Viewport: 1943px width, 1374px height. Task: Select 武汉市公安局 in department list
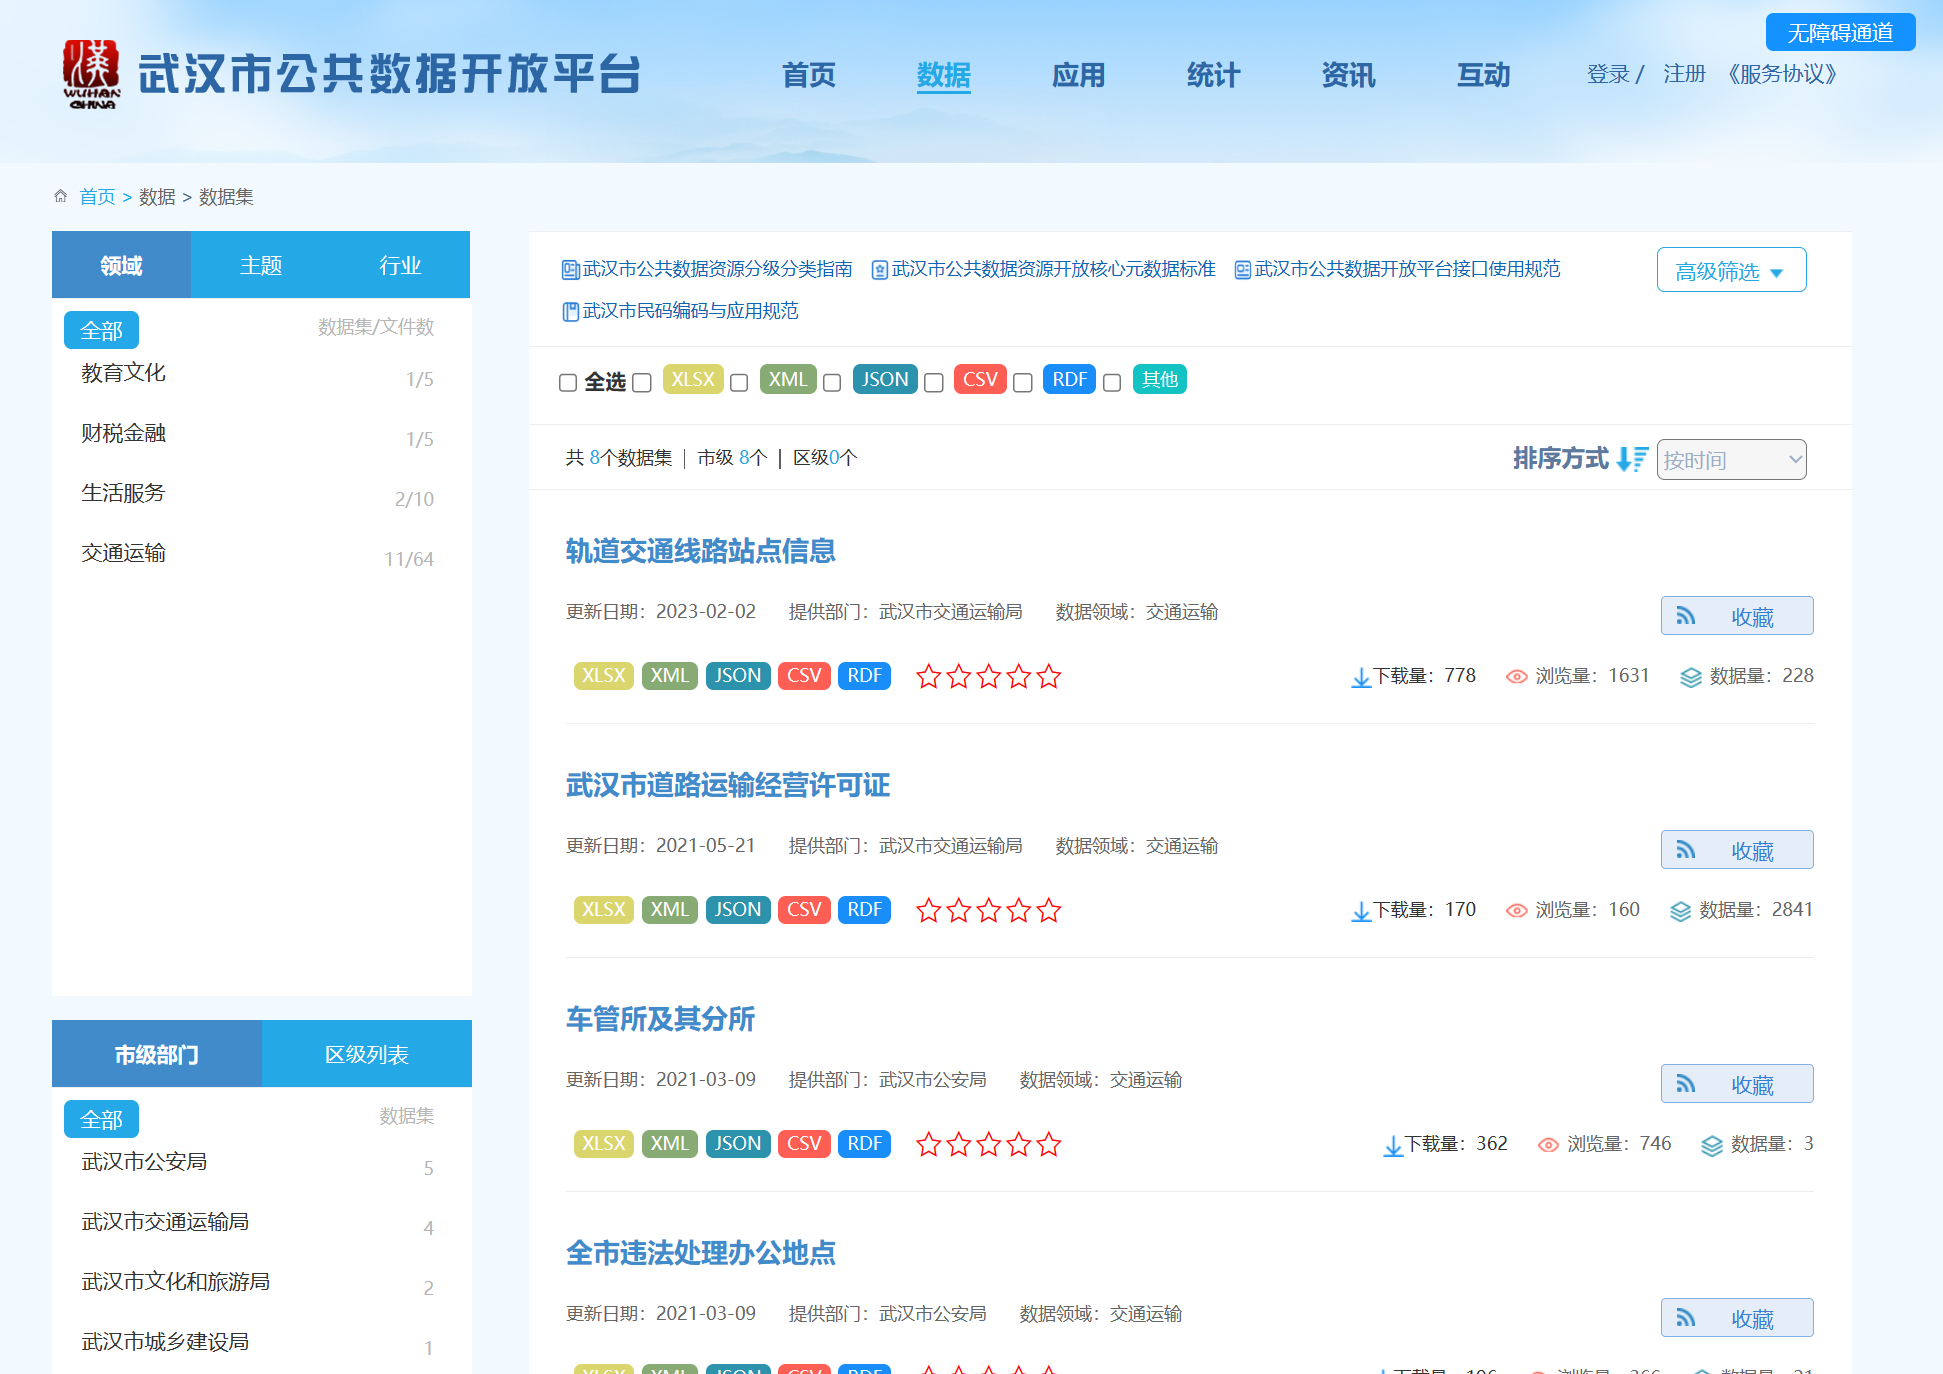[x=144, y=1162]
